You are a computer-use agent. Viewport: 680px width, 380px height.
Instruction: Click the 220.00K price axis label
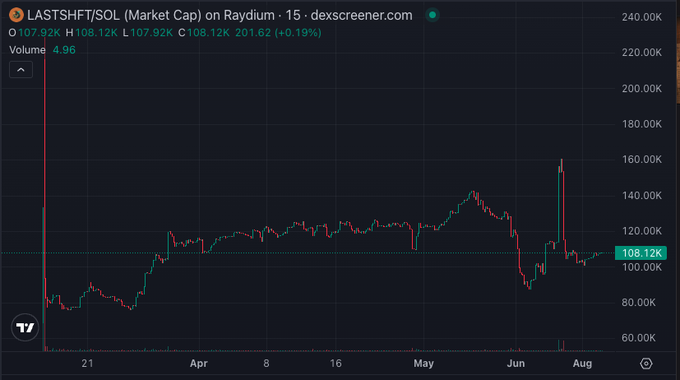(x=641, y=52)
